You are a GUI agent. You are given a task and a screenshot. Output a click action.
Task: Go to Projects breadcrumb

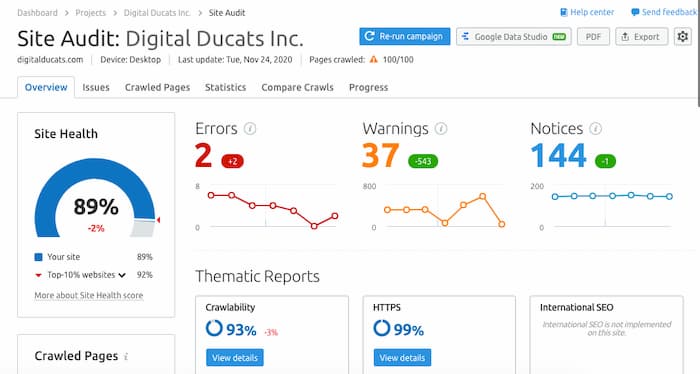click(x=91, y=13)
